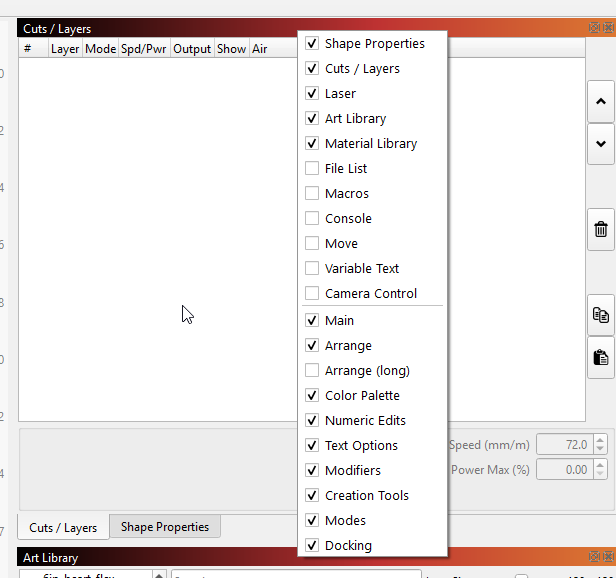Image resolution: width=616 pixels, height=578 pixels.
Task: Close the Art Library panel
Action: (608, 557)
